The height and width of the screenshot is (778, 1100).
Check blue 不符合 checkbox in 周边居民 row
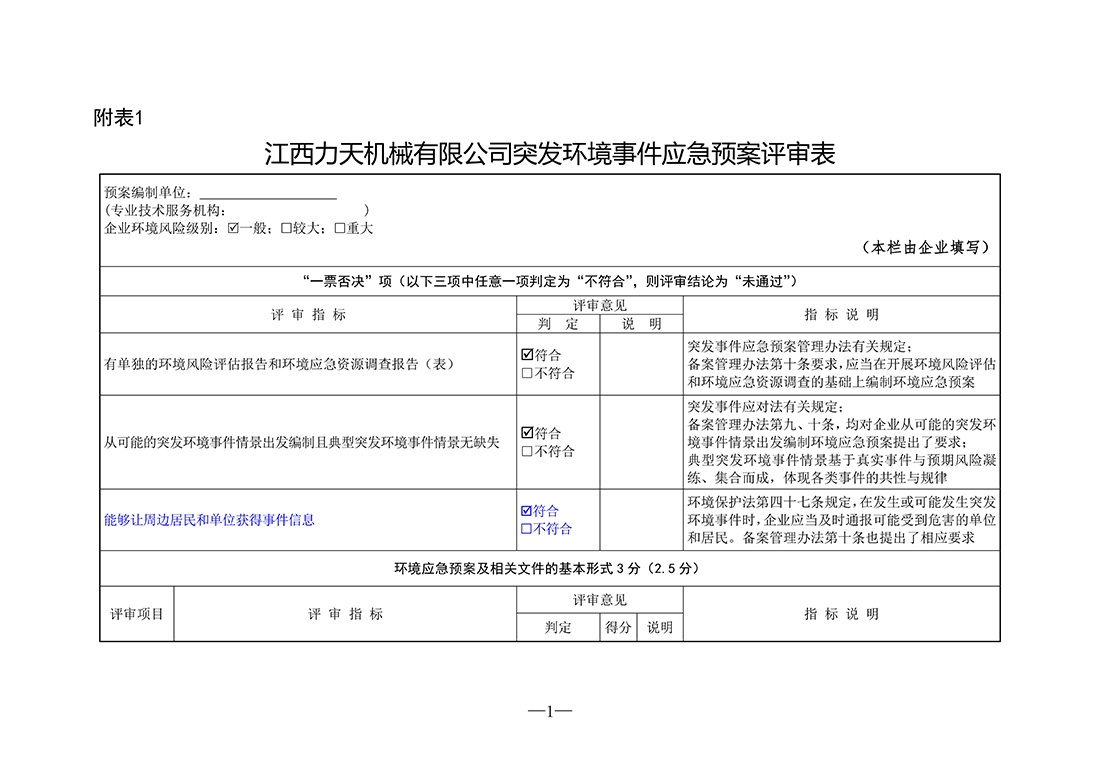[527, 529]
